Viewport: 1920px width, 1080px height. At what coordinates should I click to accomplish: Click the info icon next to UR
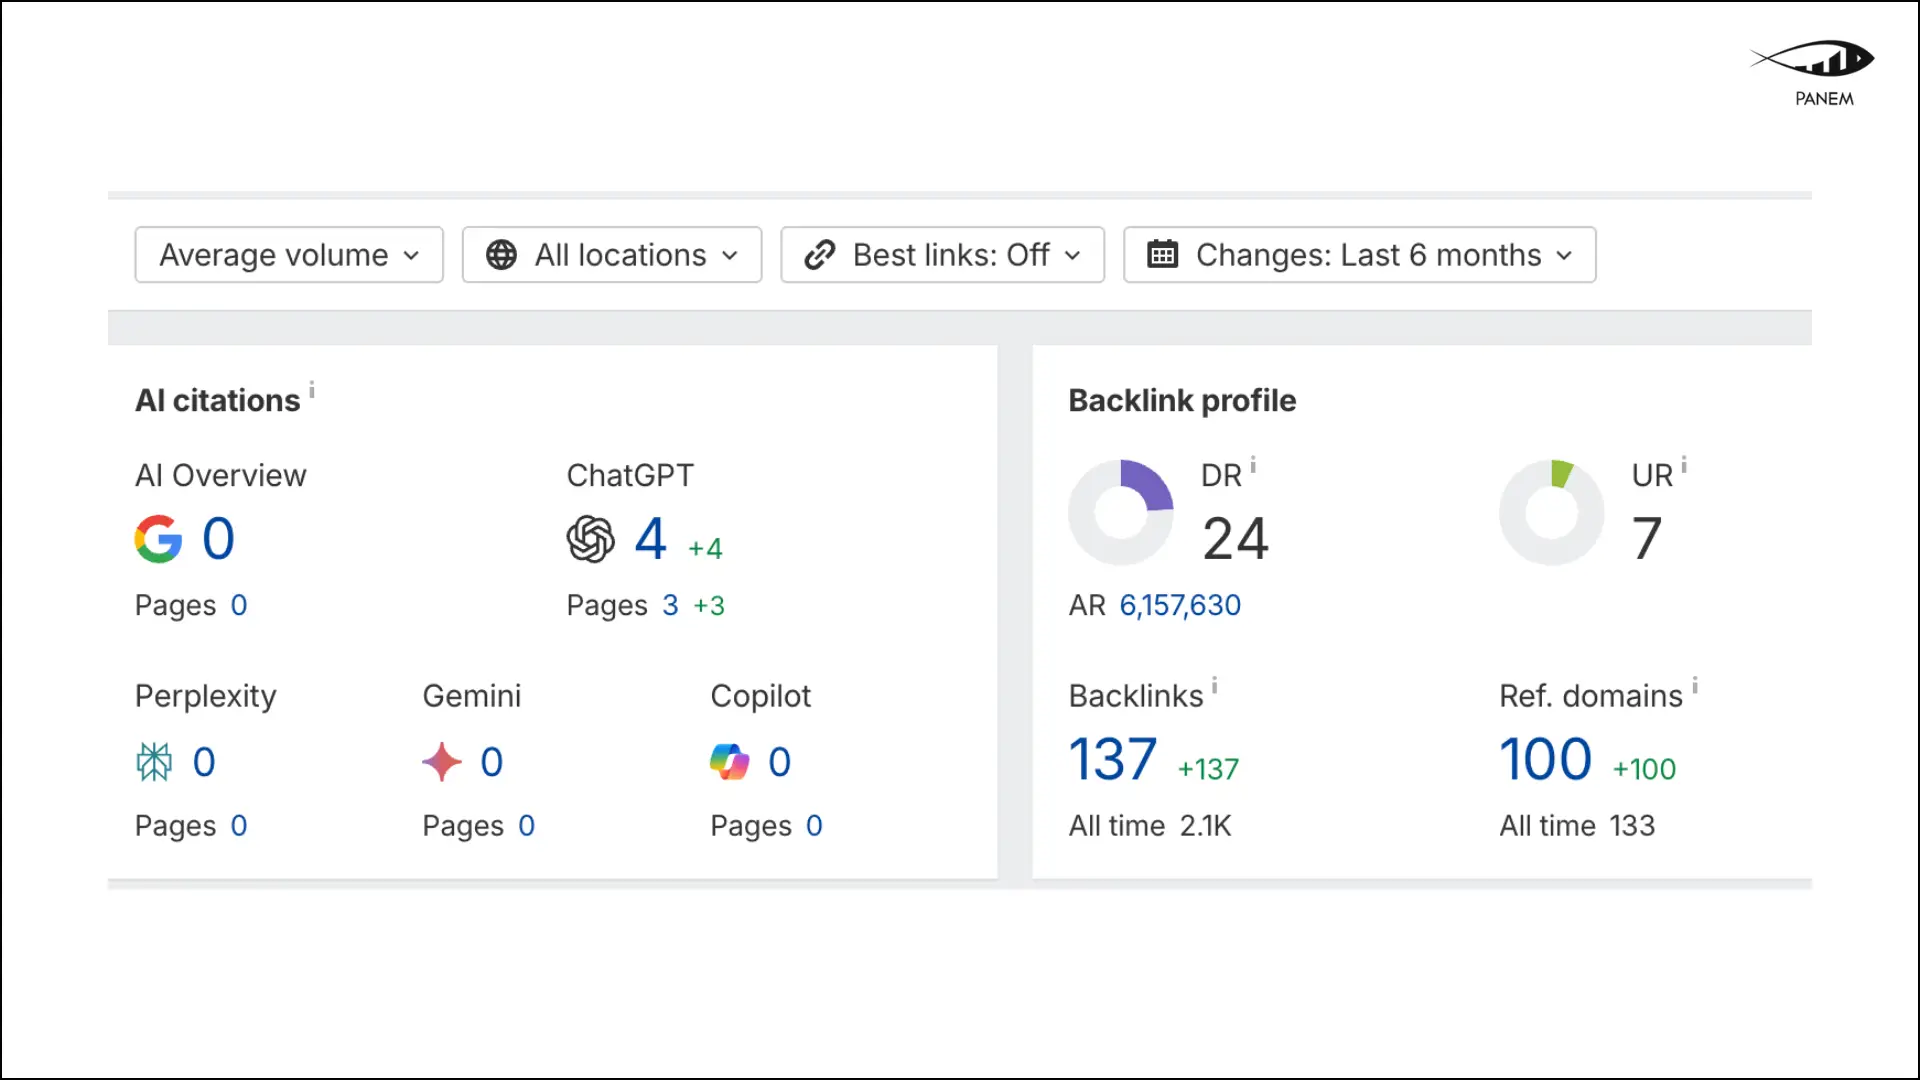tap(1684, 466)
